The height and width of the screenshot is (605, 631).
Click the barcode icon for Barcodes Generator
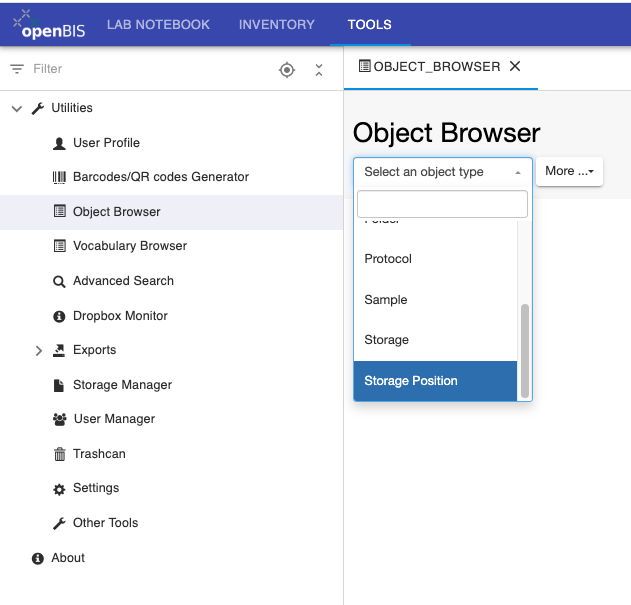coord(59,177)
